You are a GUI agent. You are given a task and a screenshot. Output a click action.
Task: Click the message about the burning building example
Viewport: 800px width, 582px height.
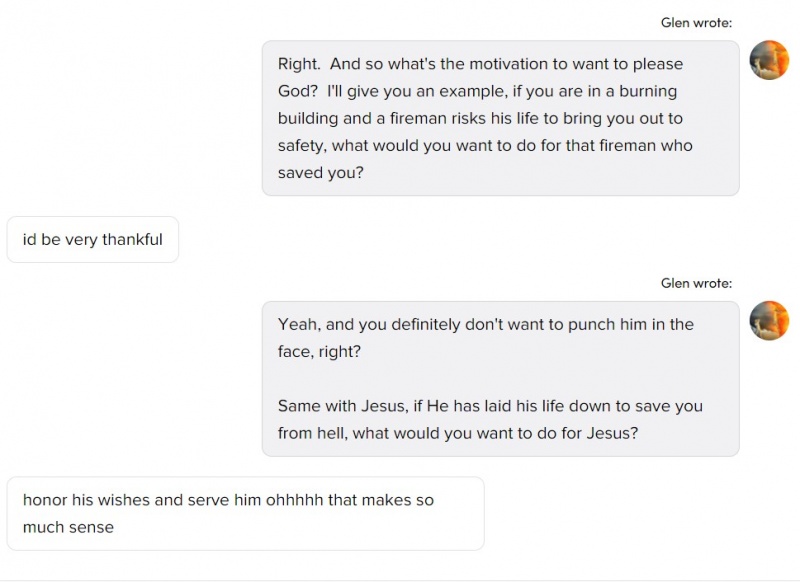tap(500, 118)
